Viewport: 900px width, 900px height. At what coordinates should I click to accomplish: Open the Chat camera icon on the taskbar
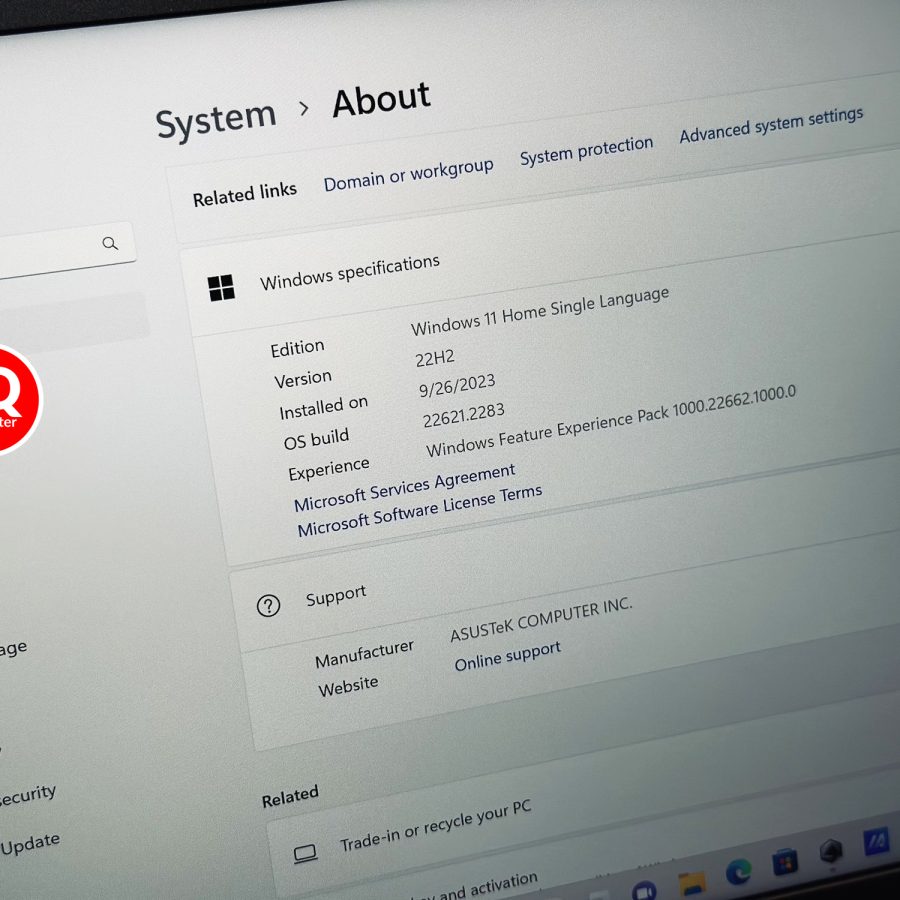(x=644, y=891)
